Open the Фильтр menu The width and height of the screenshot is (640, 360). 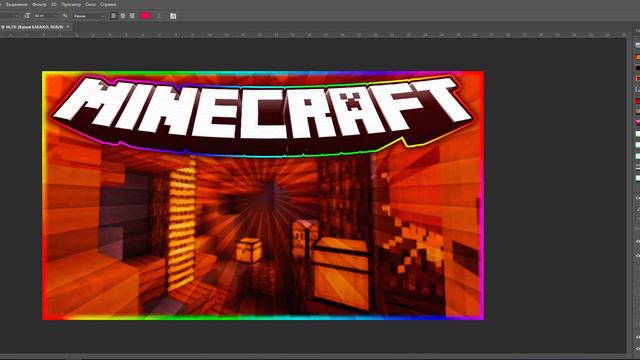(39, 4)
